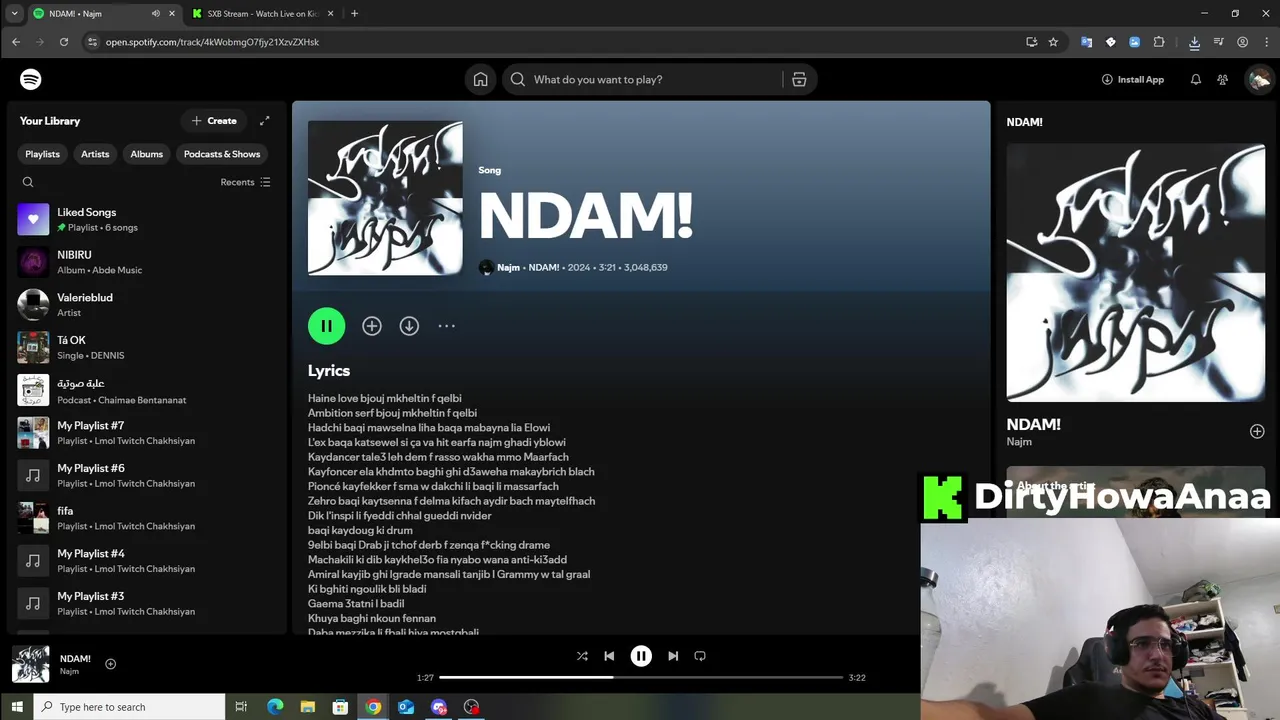1280x720 pixels.
Task: Pause playback in bottom player bar
Action: point(641,656)
